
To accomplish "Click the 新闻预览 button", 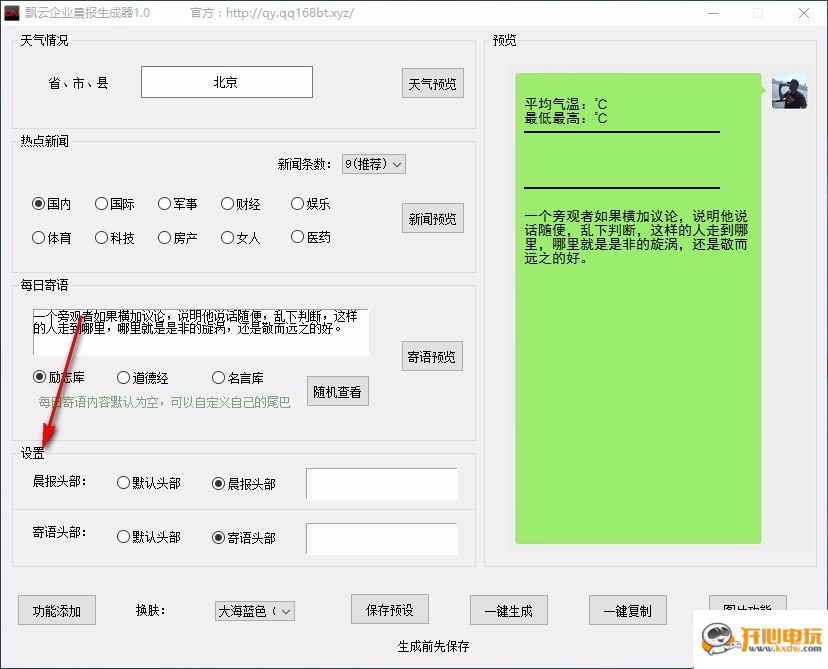I will (432, 218).
